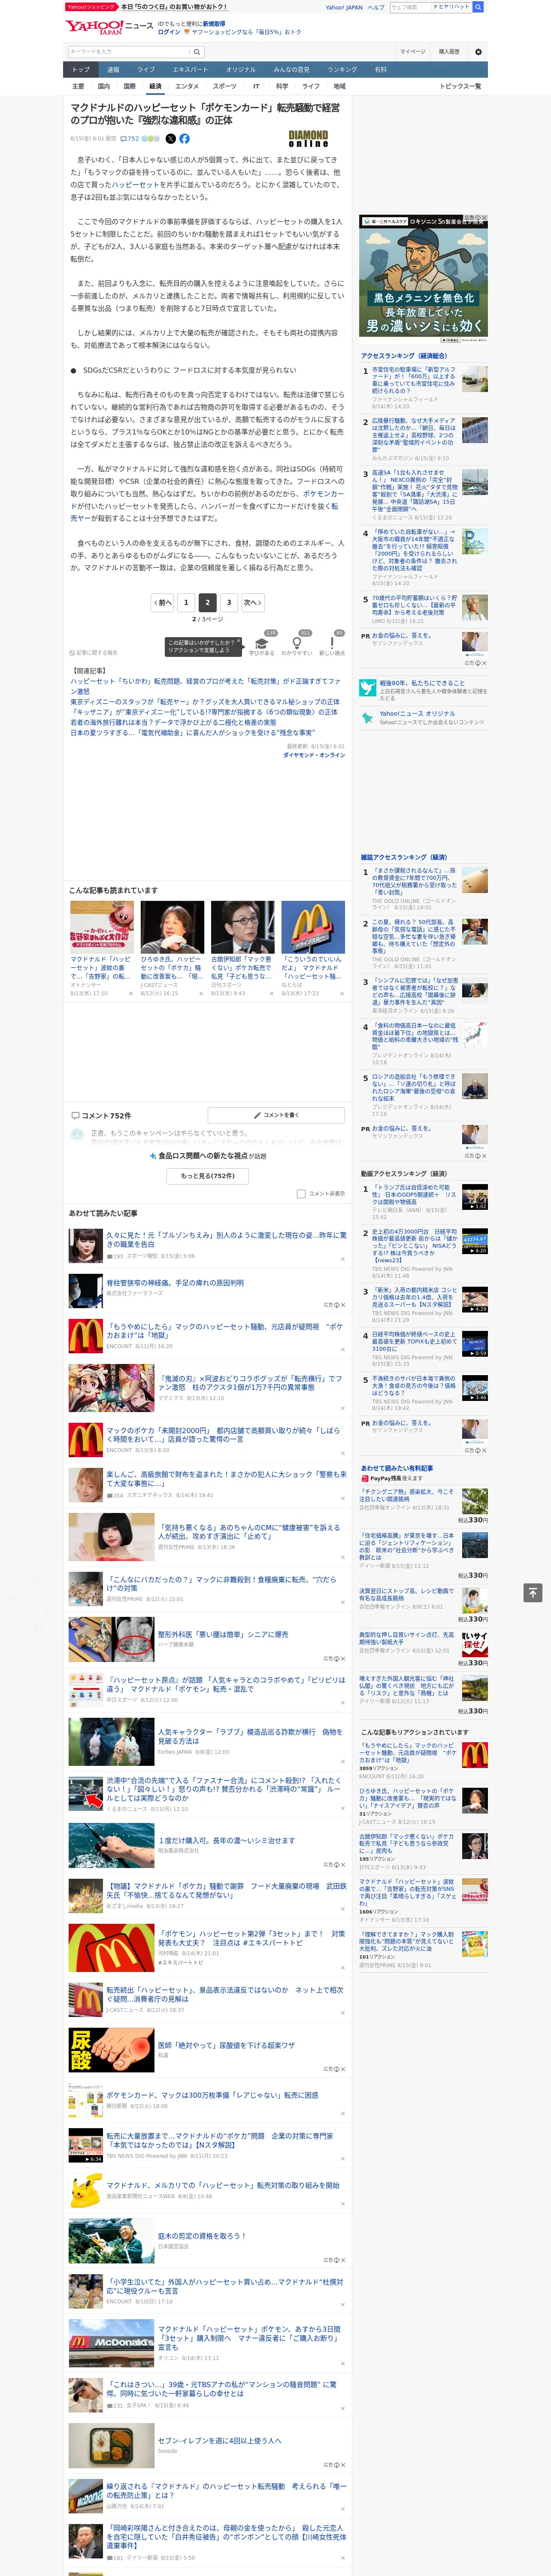Screen dimensions: 551x2576
Task: Open settings via the gear icon
Action: click(x=478, y=51)
